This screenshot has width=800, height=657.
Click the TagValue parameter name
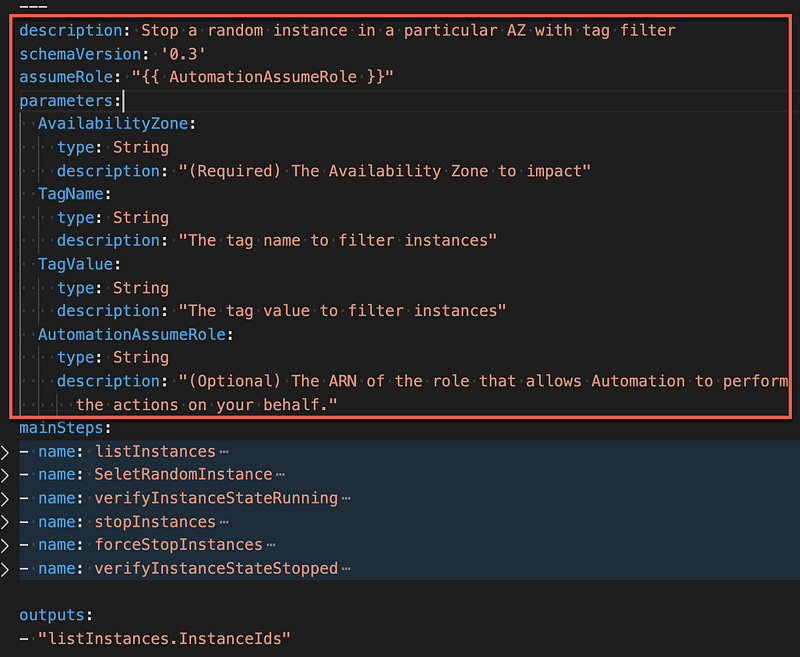[76, 264]
